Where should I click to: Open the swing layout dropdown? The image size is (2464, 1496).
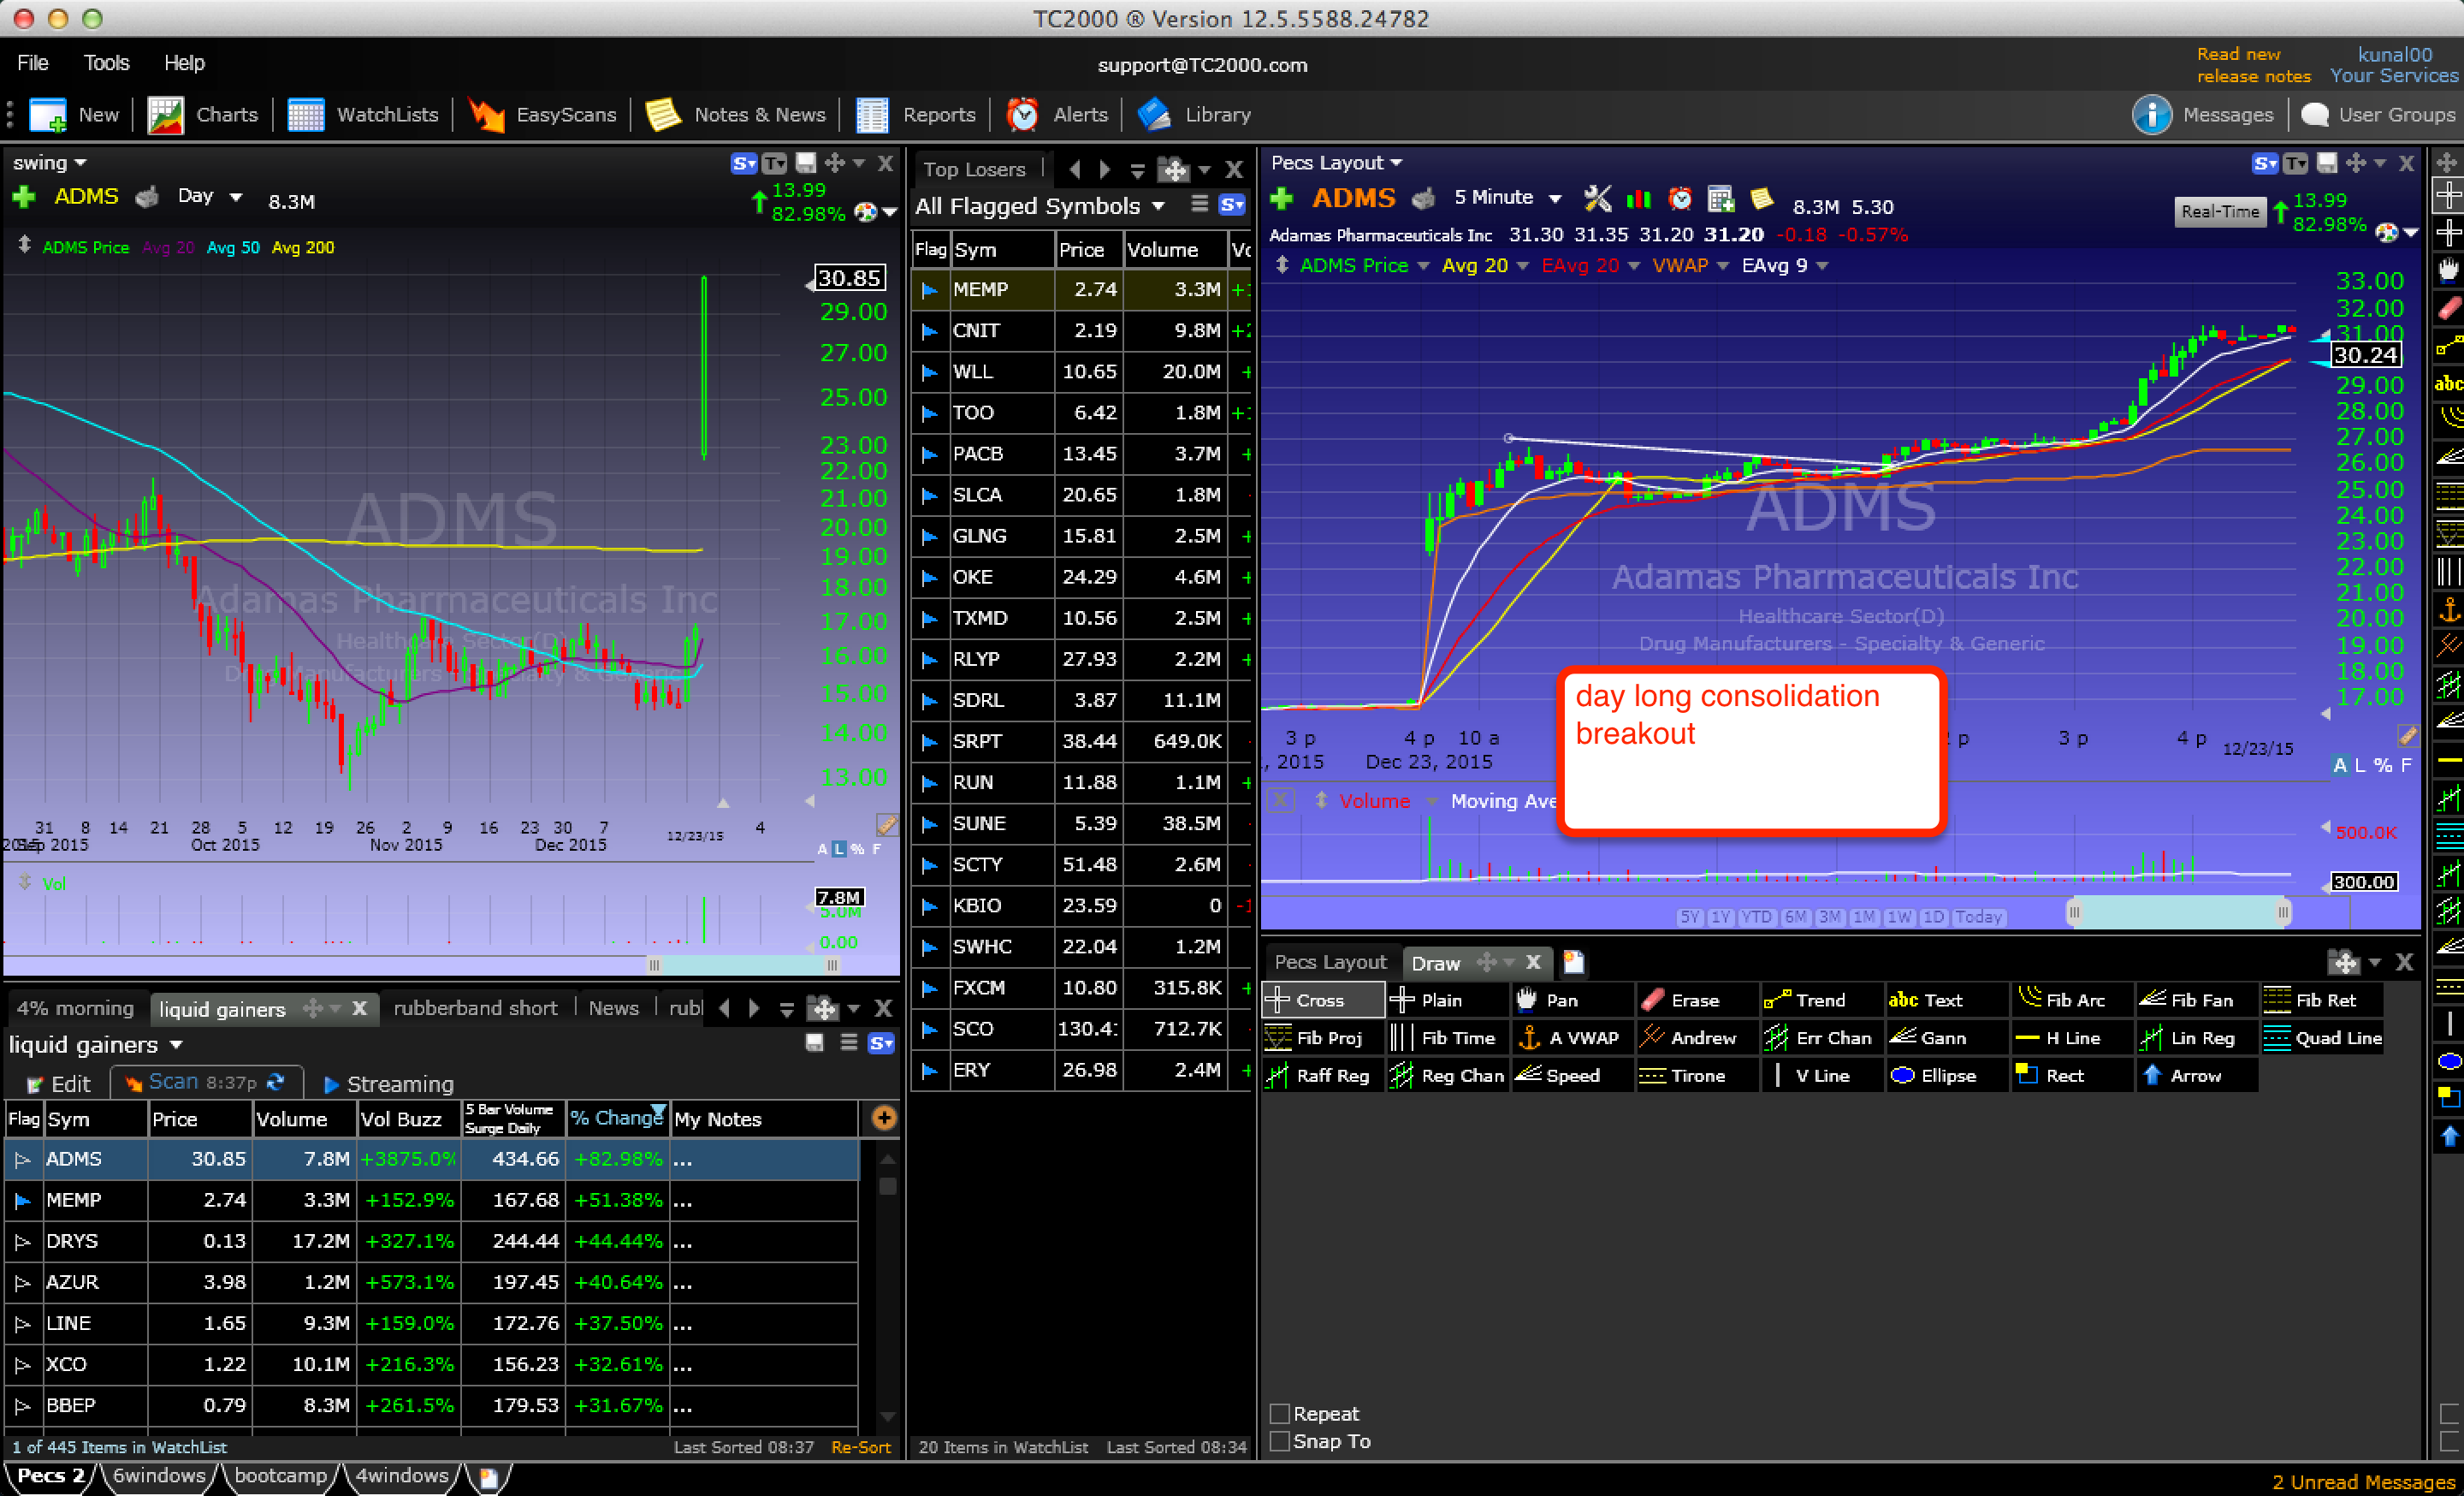(x=49, y=162)
